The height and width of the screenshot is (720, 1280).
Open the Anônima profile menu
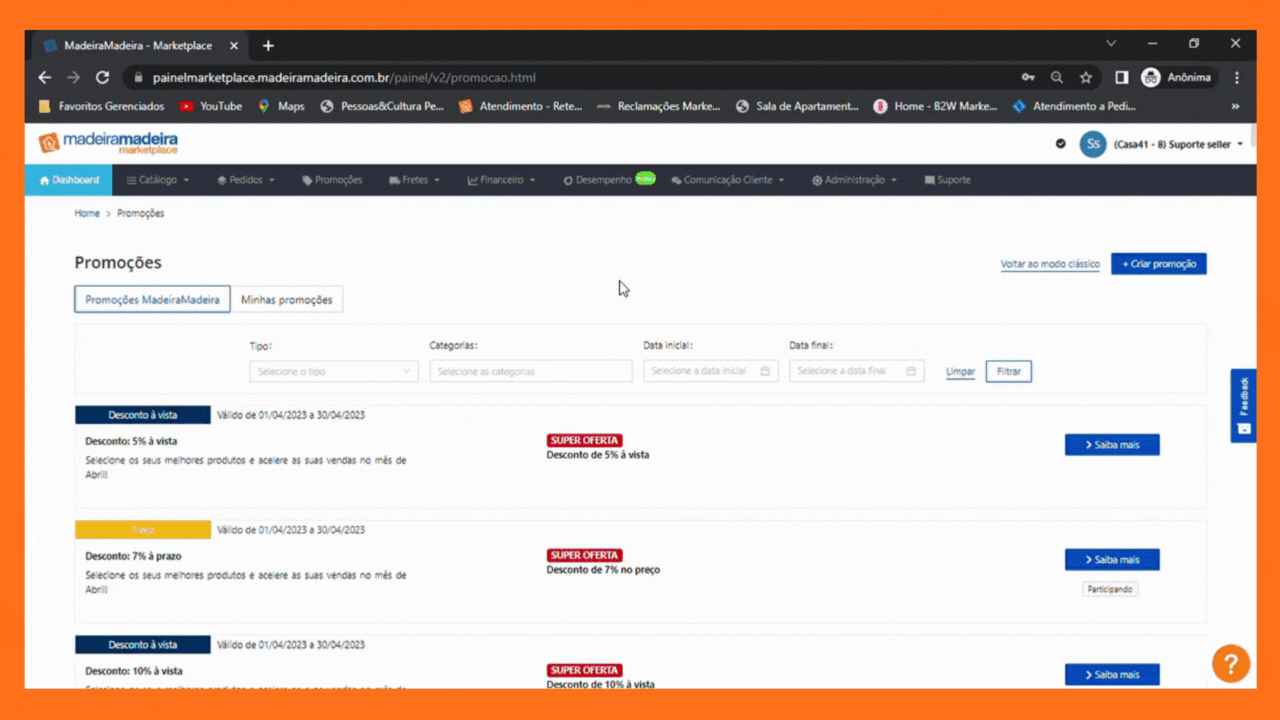click(x=1177, y=77)
